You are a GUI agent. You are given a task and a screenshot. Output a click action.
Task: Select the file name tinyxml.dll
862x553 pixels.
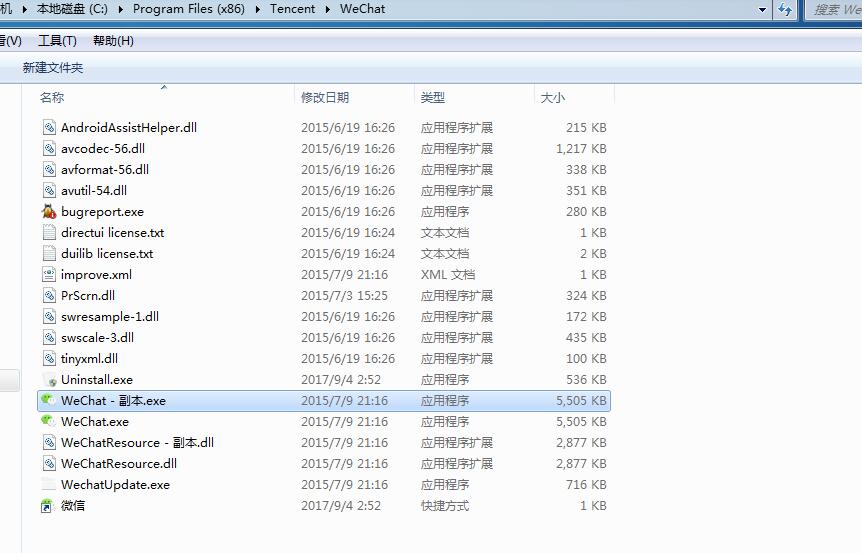coord(89,358)
